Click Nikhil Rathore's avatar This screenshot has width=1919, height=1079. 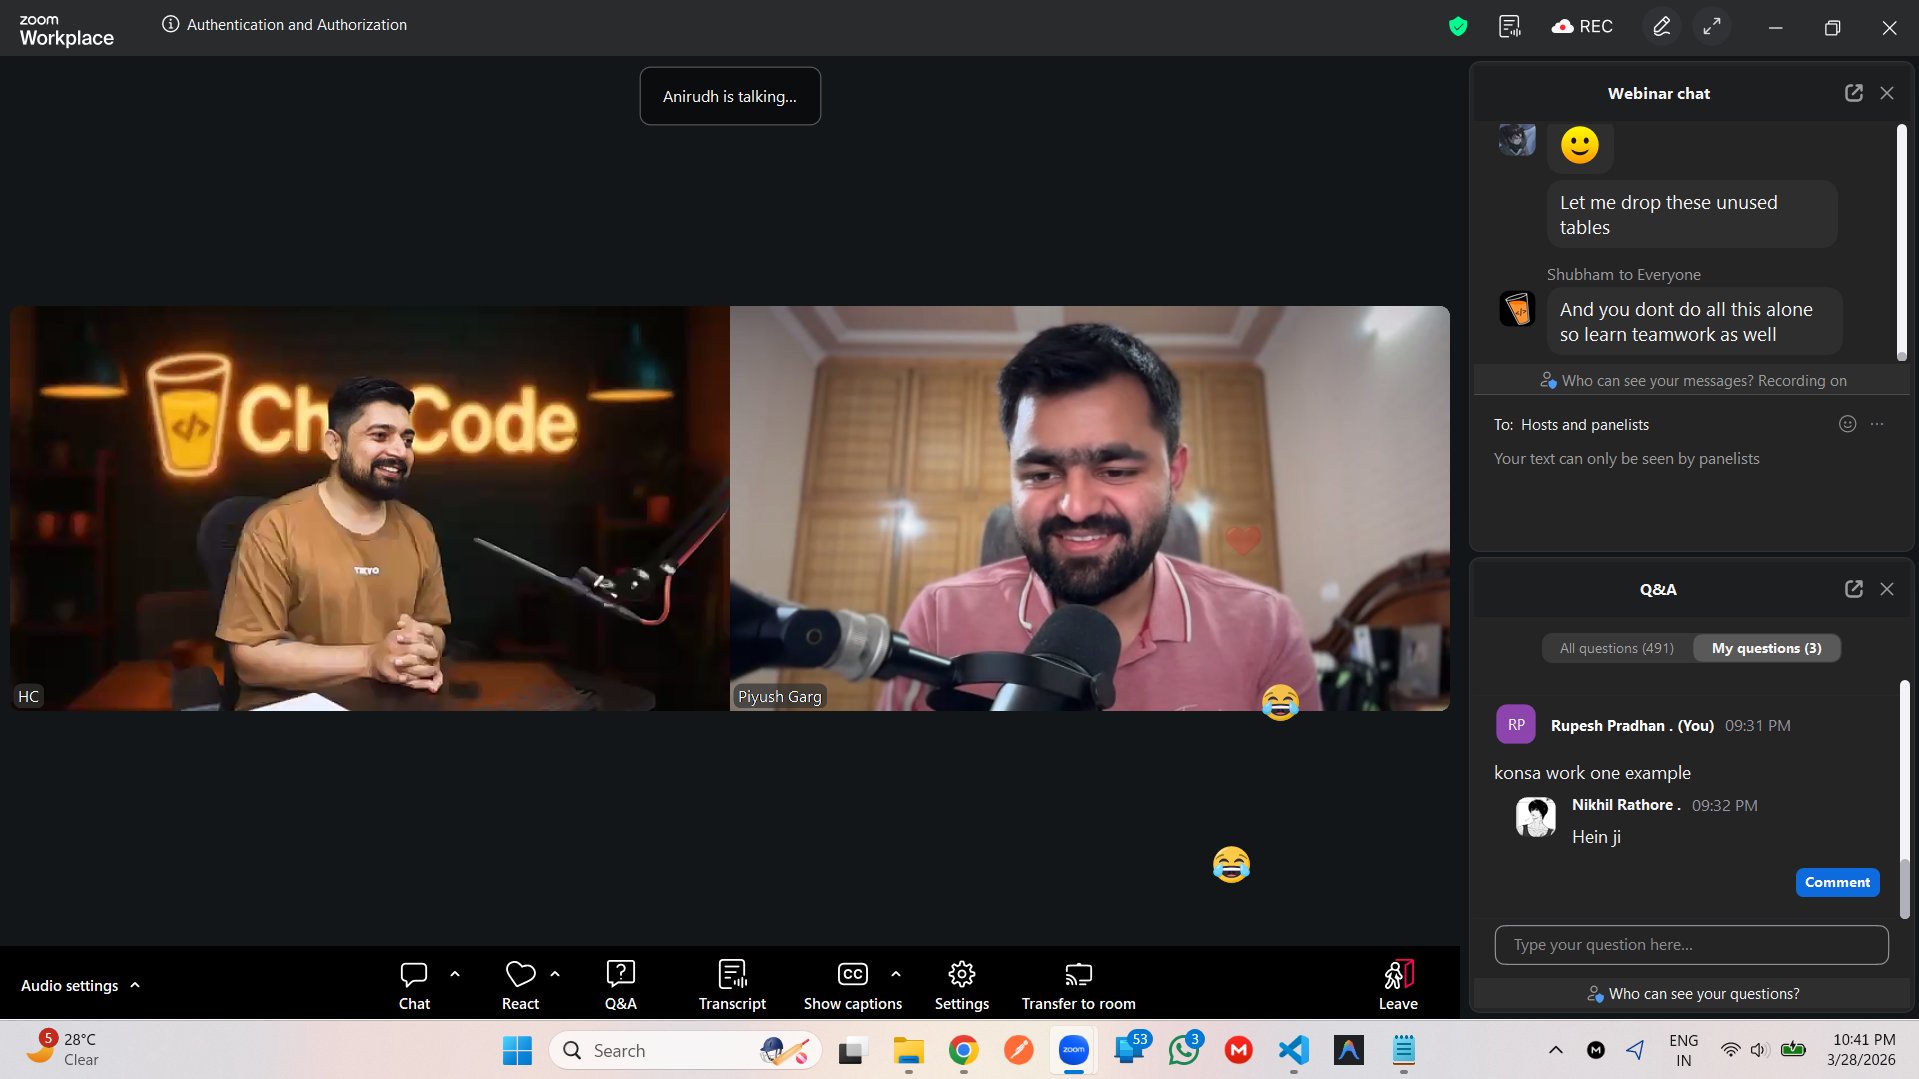click(x=1535, y=816)
